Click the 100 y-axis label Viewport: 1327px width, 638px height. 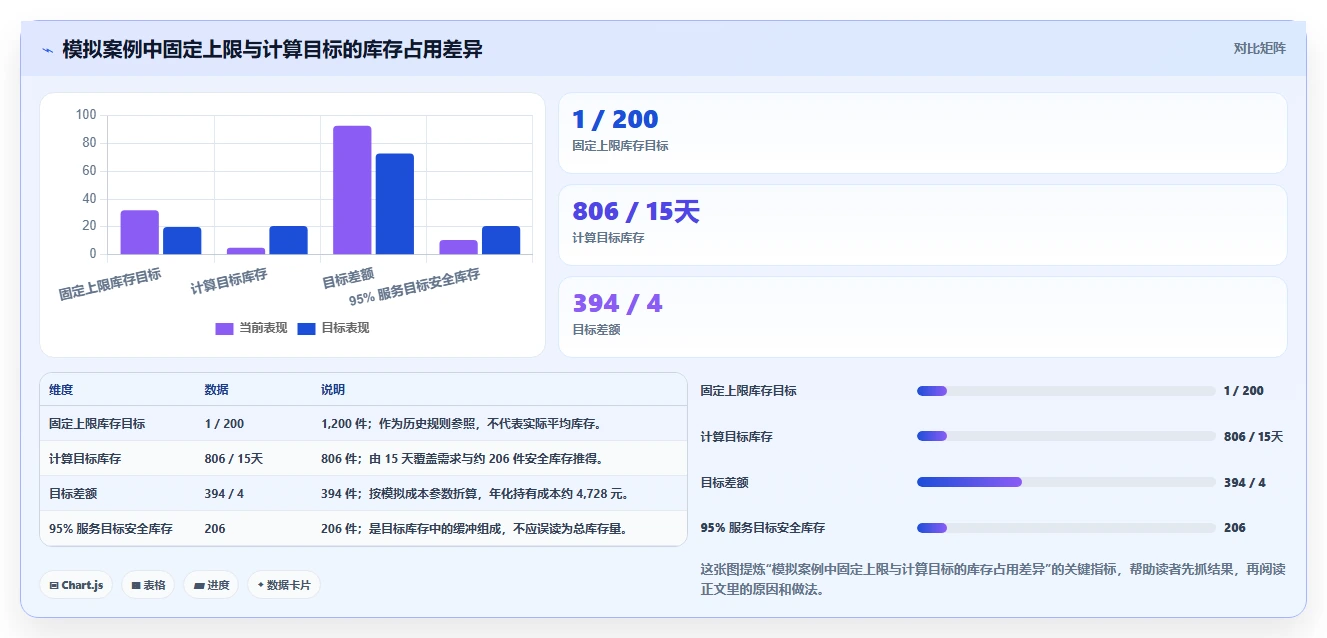click(86, 115)
